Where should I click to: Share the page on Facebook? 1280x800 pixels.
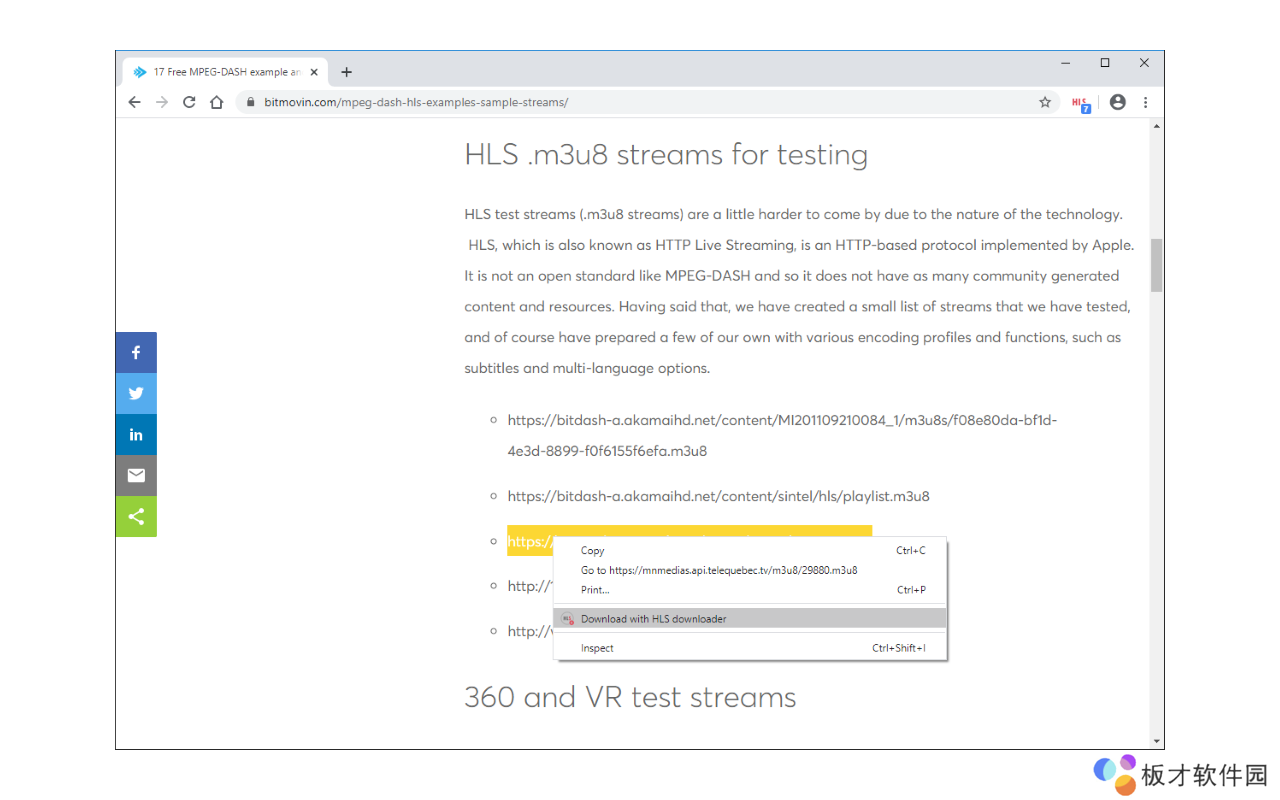[136, 352]
